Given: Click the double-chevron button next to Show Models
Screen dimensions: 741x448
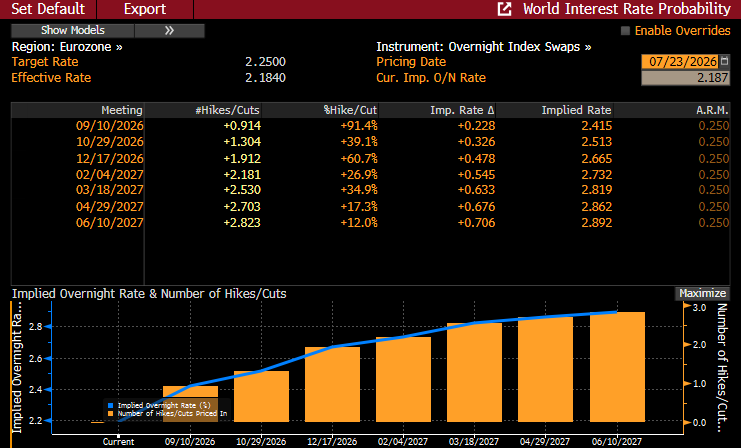Looking at the screenshot, I should (170, 30).
